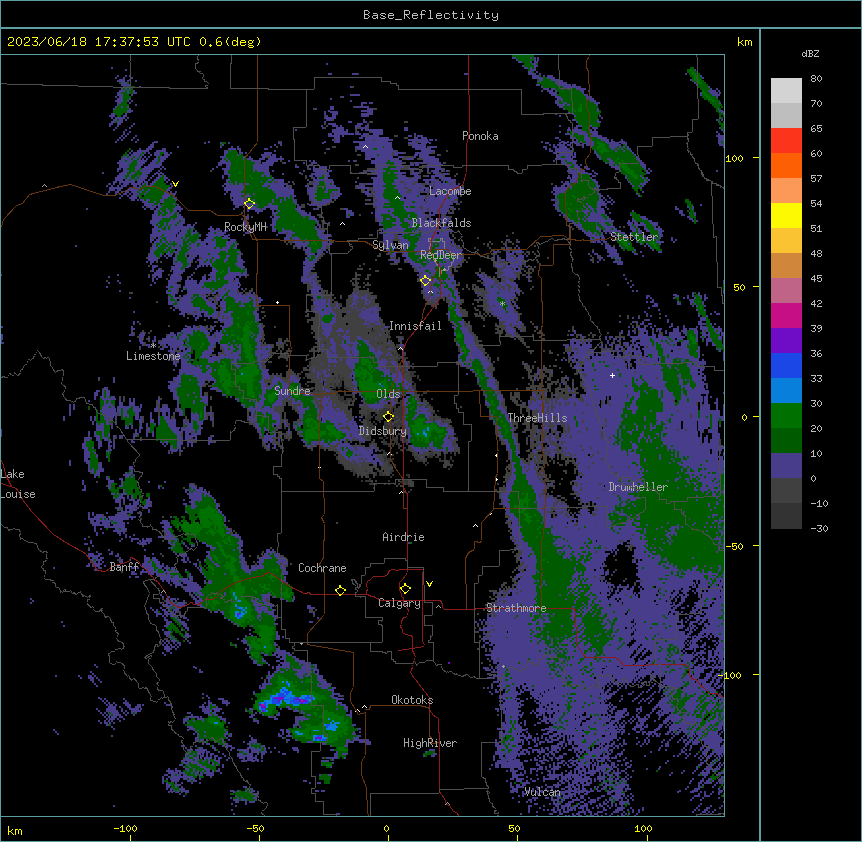
Task: Click the 100 tick on the horizontal axis
Action: click(x=643, y=828)
